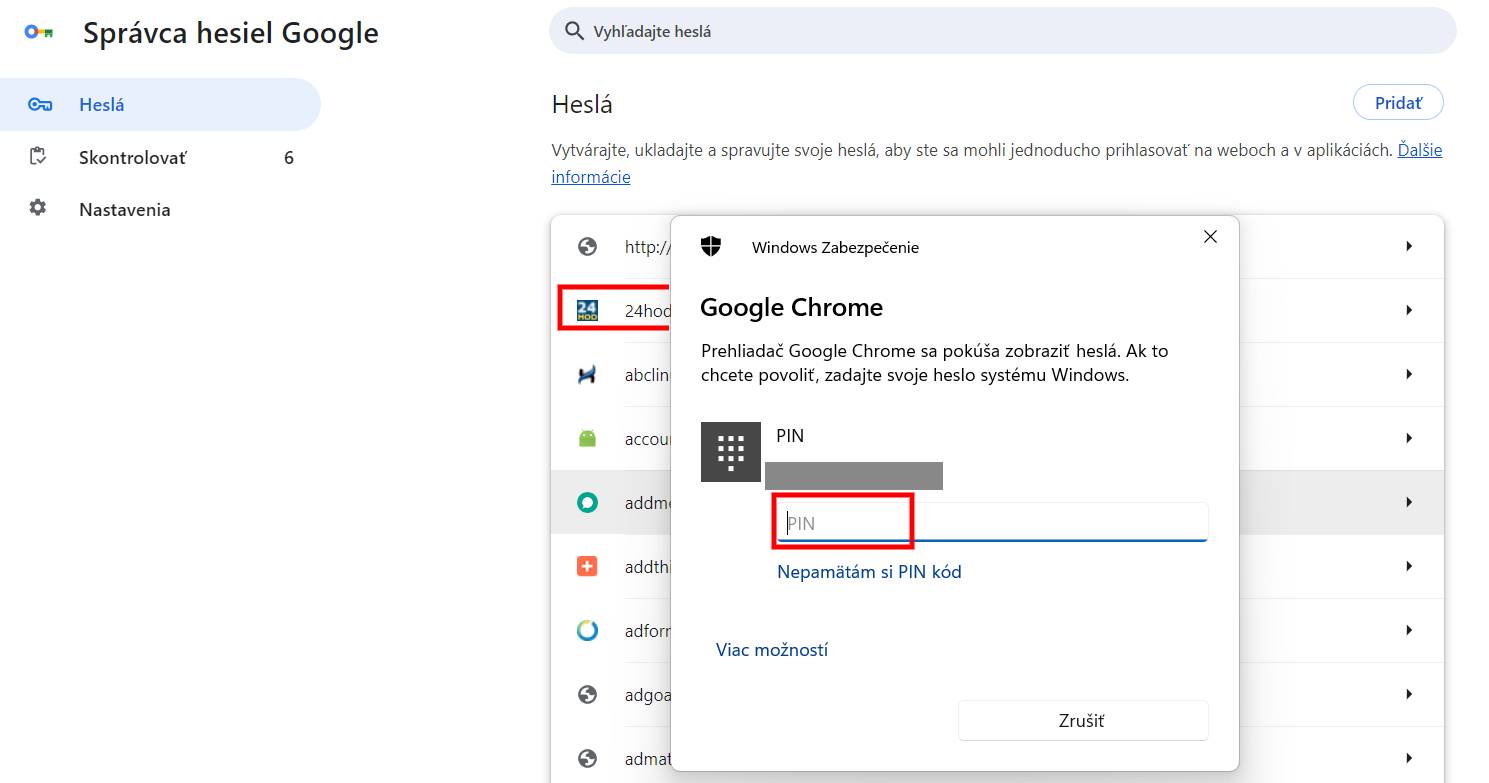
Task: Click the Správca hesiel Google title
Action: pos(231,33)
